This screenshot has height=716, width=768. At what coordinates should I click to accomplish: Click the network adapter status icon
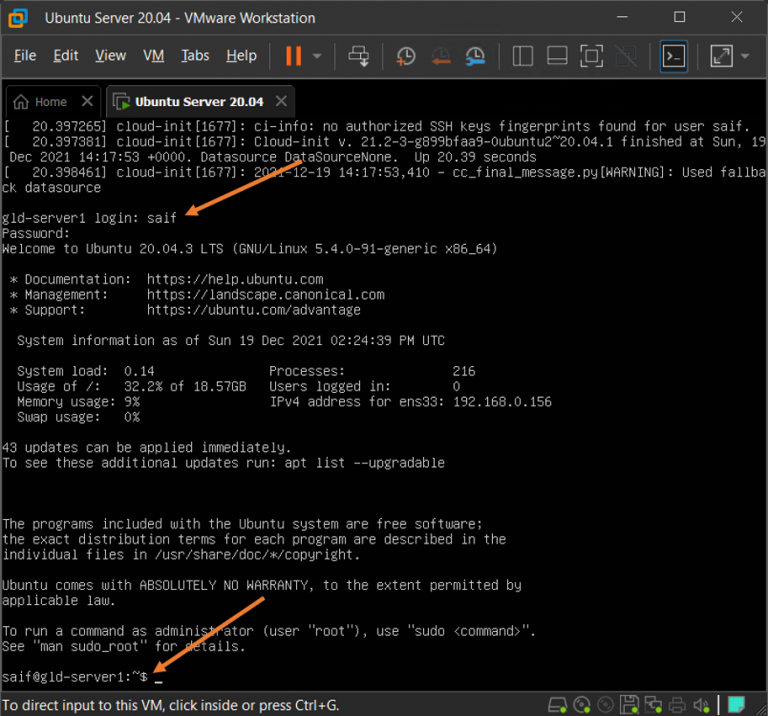(x=653, y=705)
